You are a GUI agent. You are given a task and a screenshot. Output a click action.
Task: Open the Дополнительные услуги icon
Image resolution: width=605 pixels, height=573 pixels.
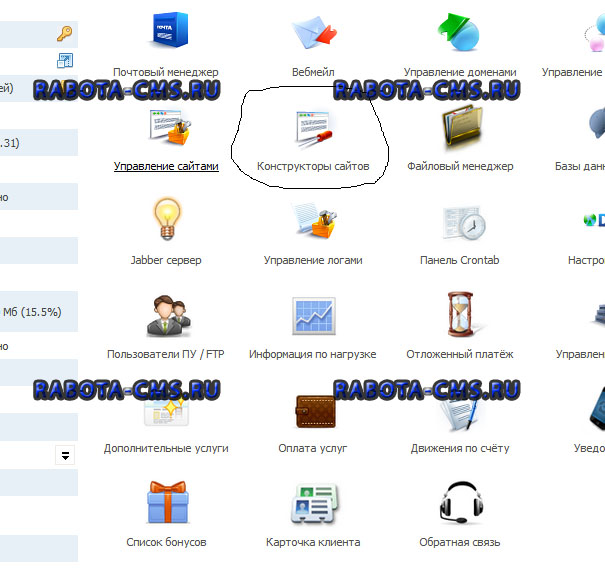pos(166,411)
